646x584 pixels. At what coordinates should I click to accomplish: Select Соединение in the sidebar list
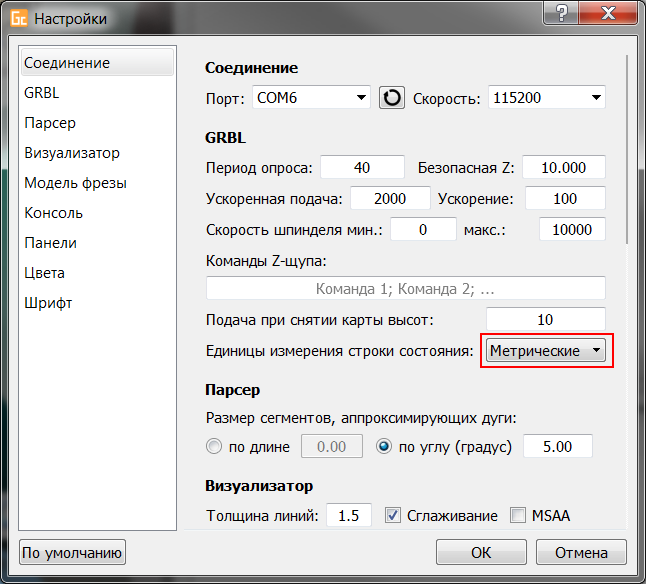[x=98, y=63]
